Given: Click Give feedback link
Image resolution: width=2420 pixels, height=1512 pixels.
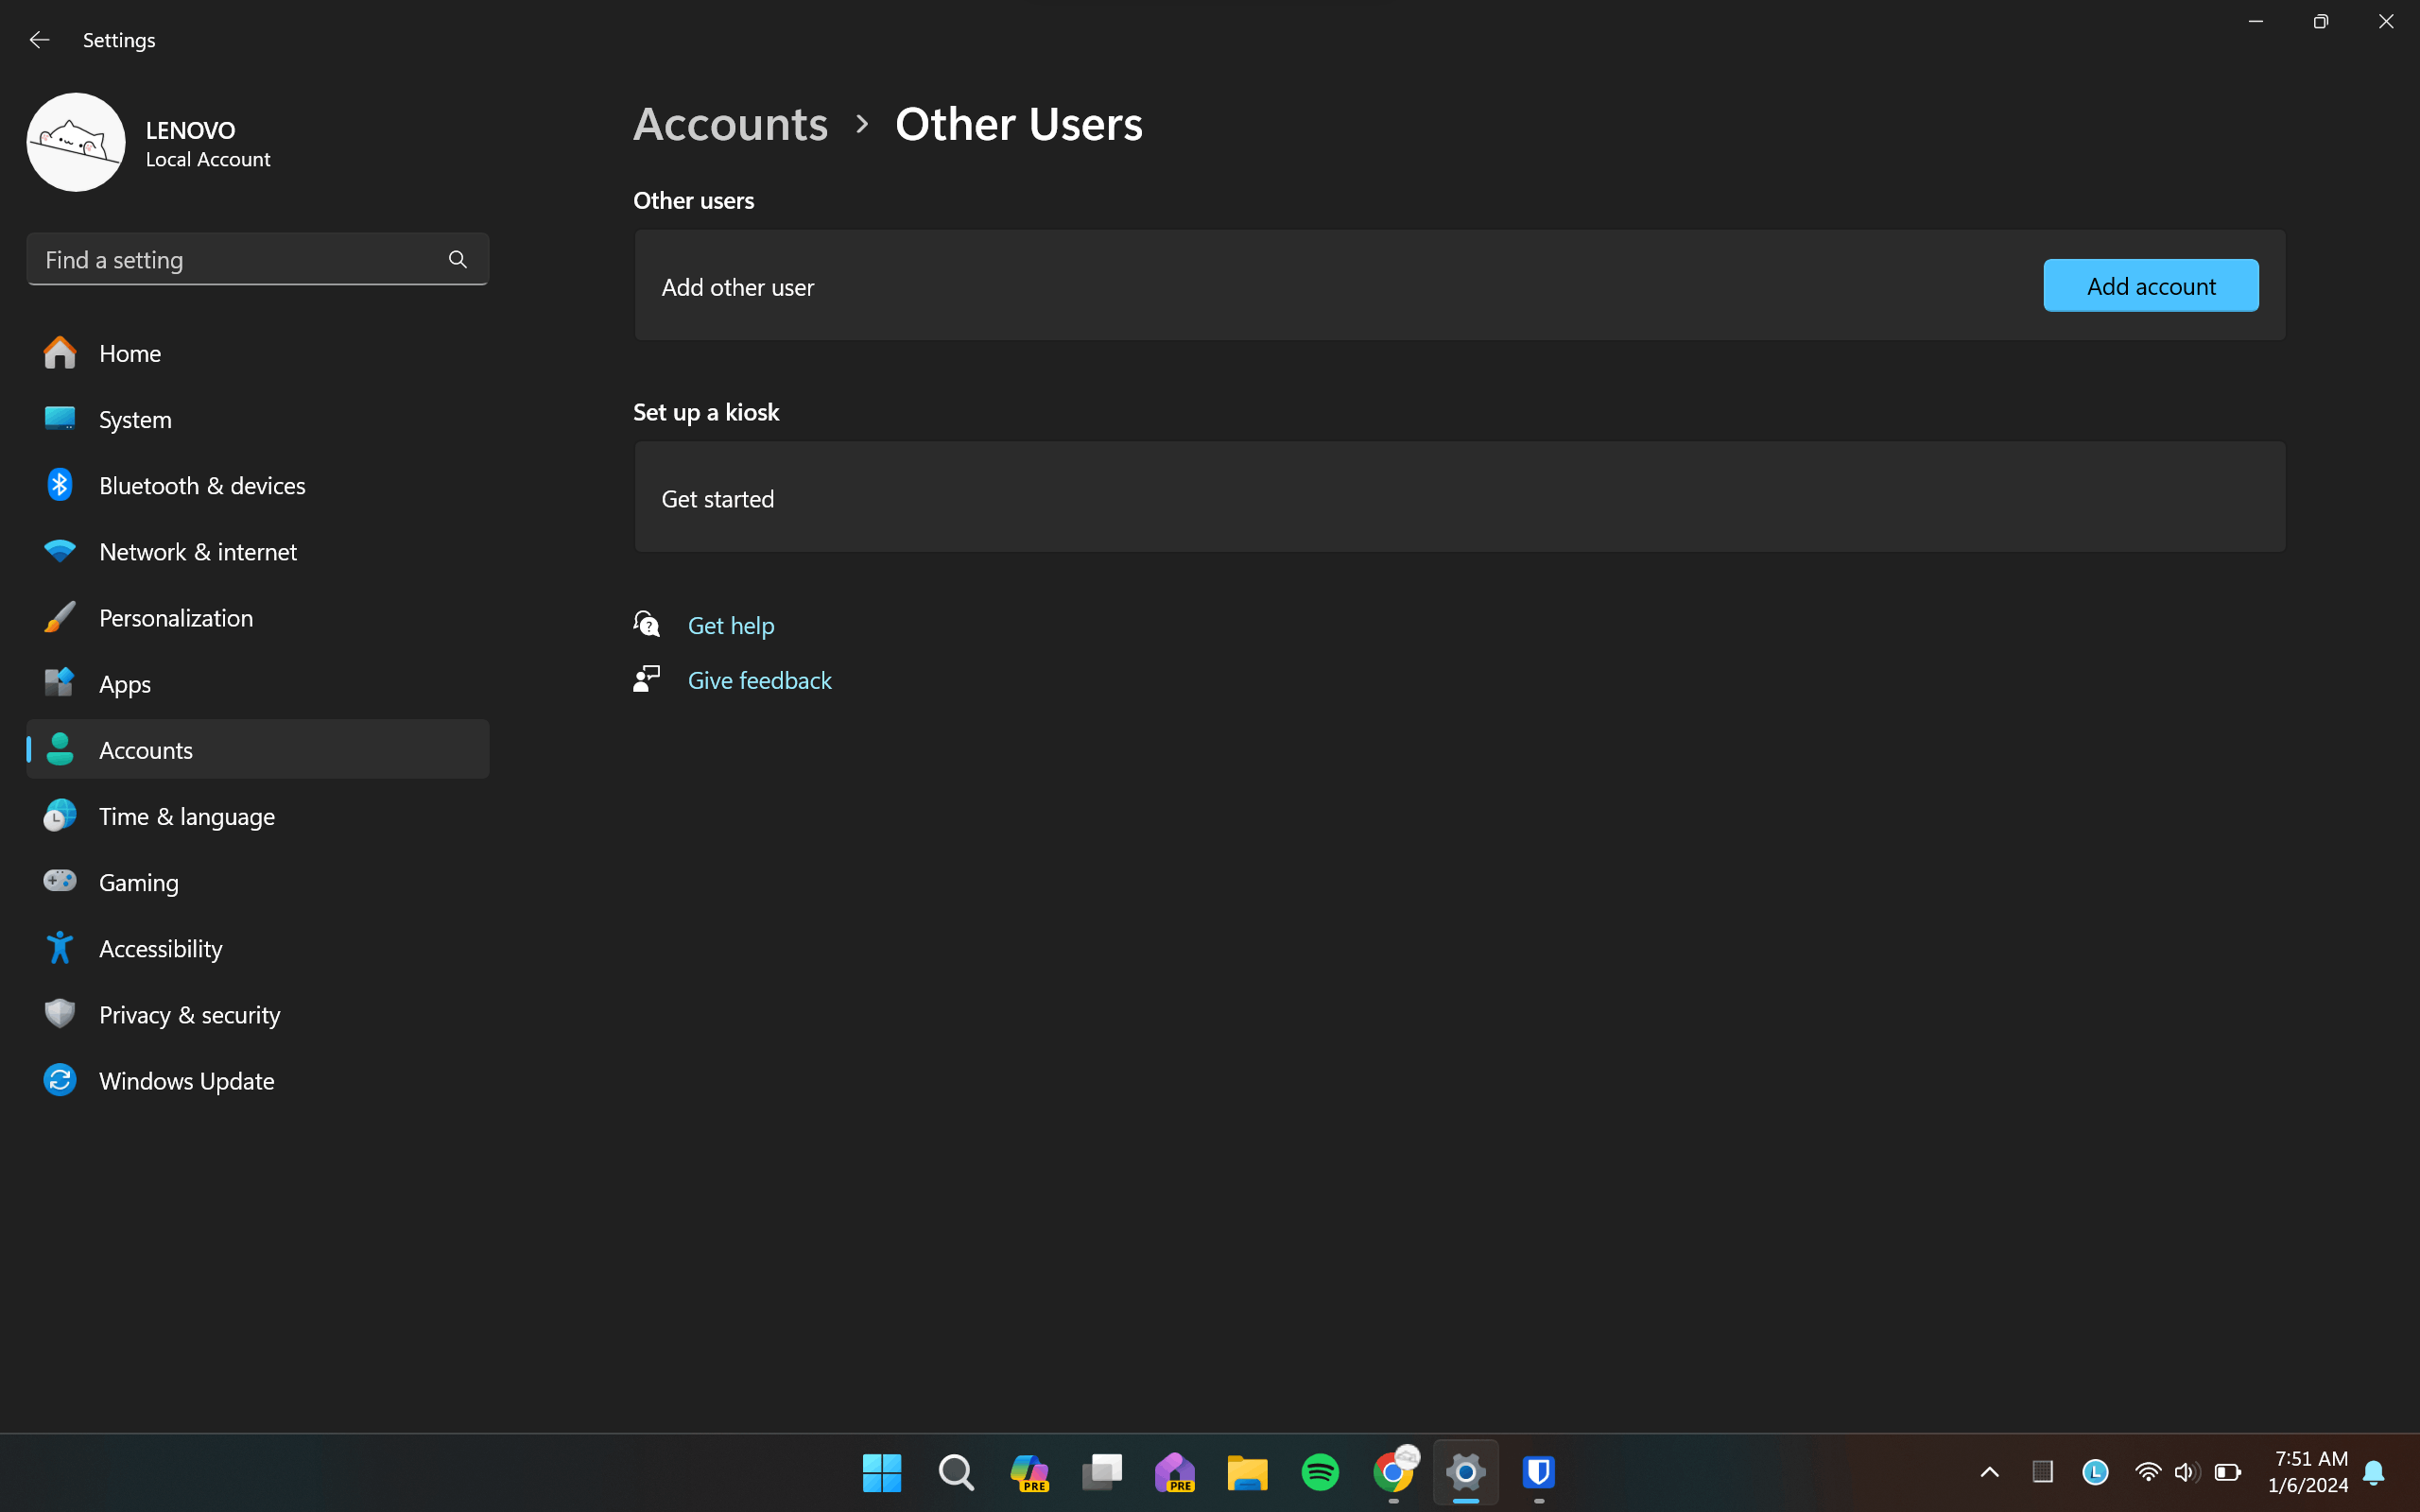Looking at the screenshot, I should (760, 679).
